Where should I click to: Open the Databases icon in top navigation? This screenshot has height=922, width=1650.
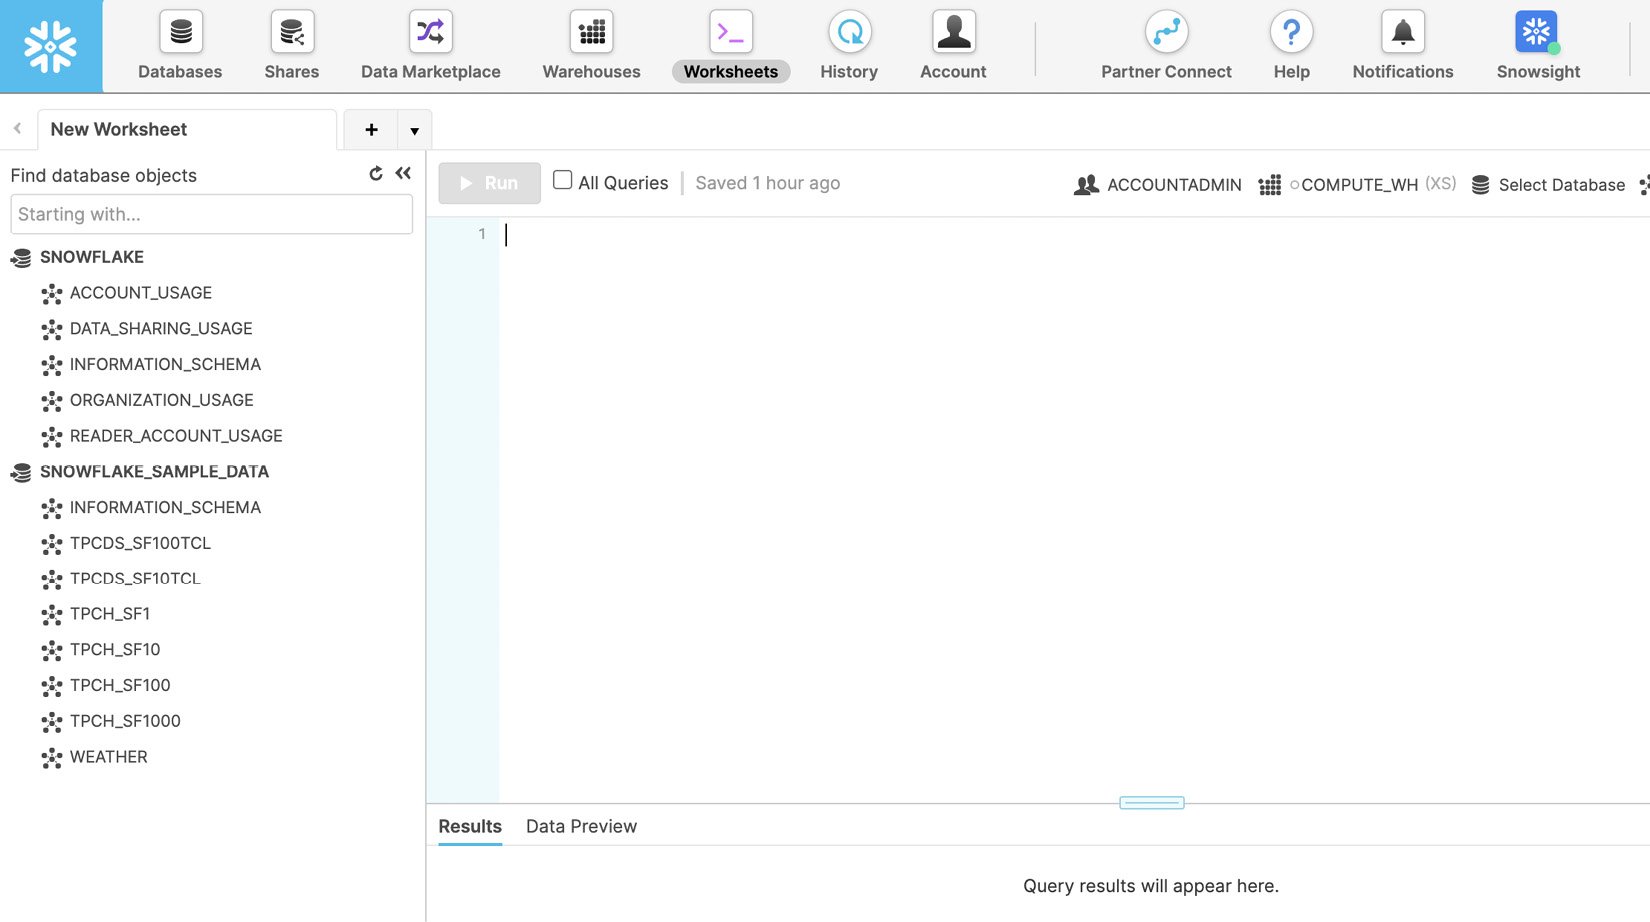pos(180,32)
